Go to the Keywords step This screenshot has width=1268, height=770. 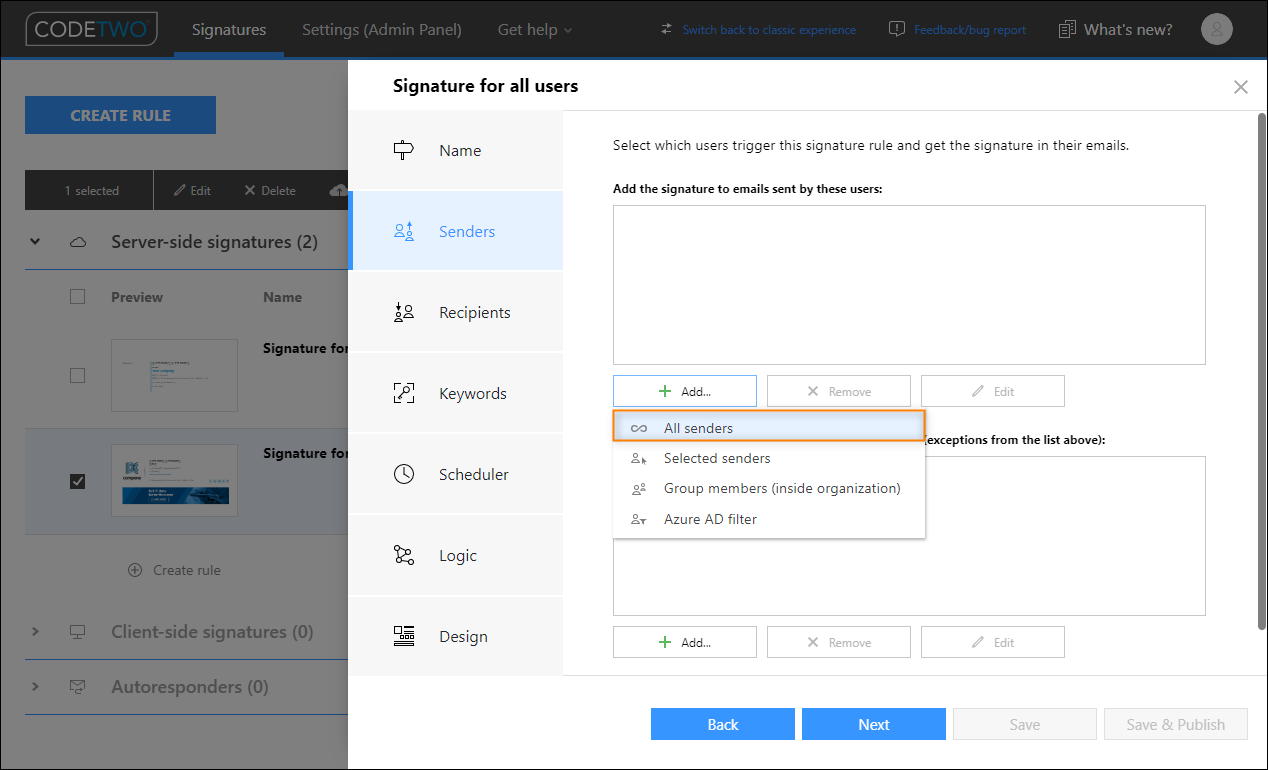pos(456,394)
